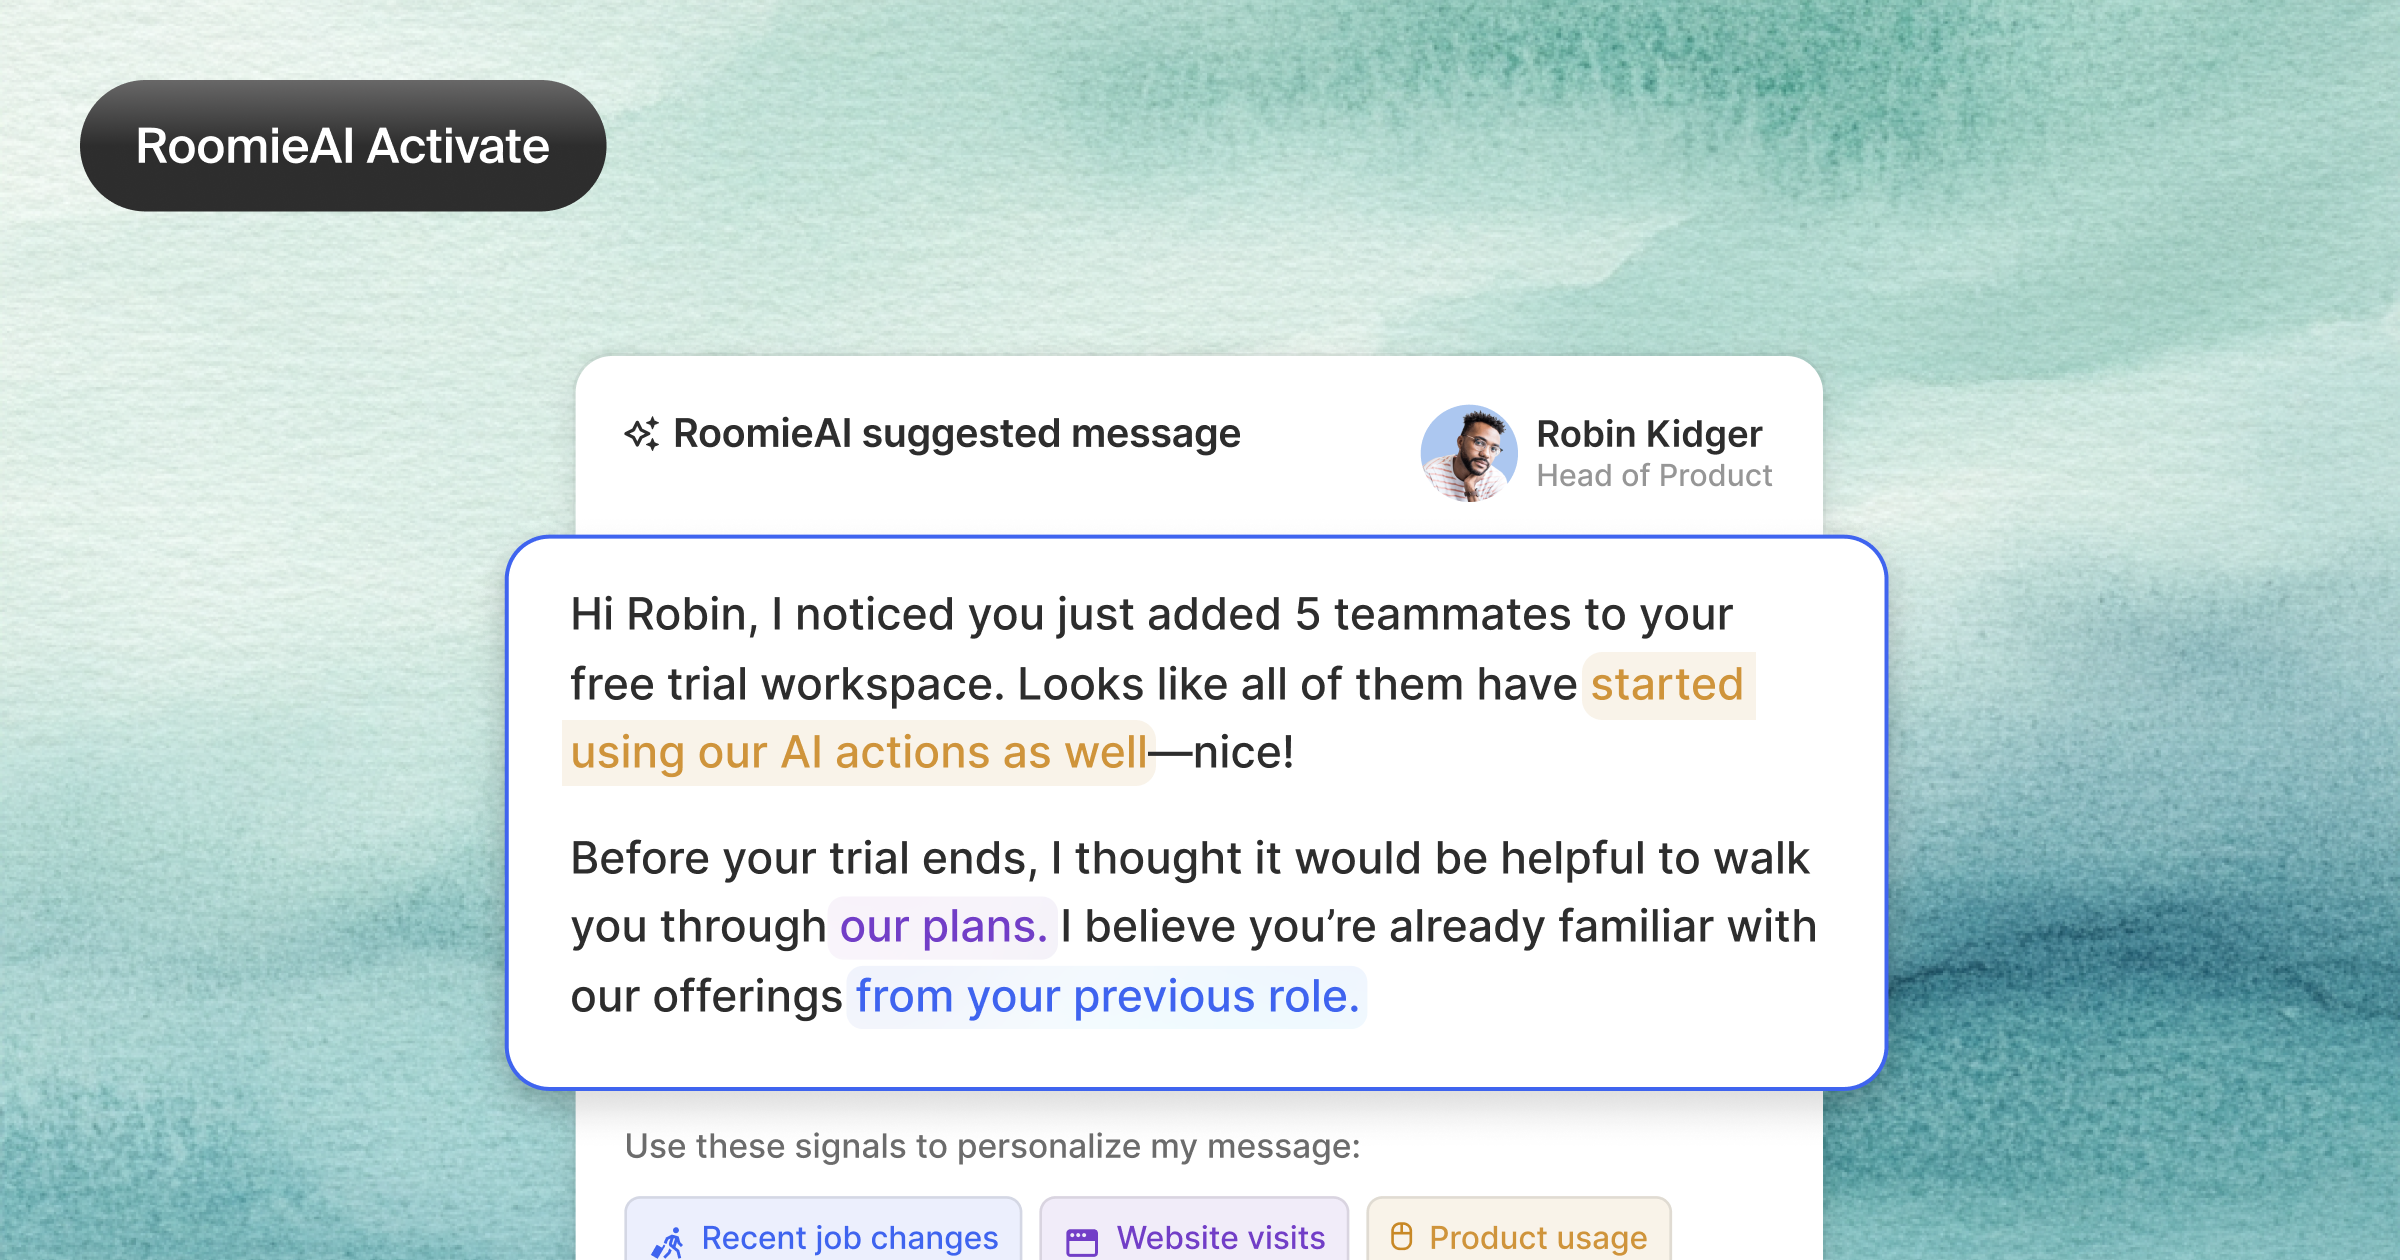Select the RoomieAI Activate header tab
2400x1260 pixels.
pyautogui.click(x=342, y=144)
